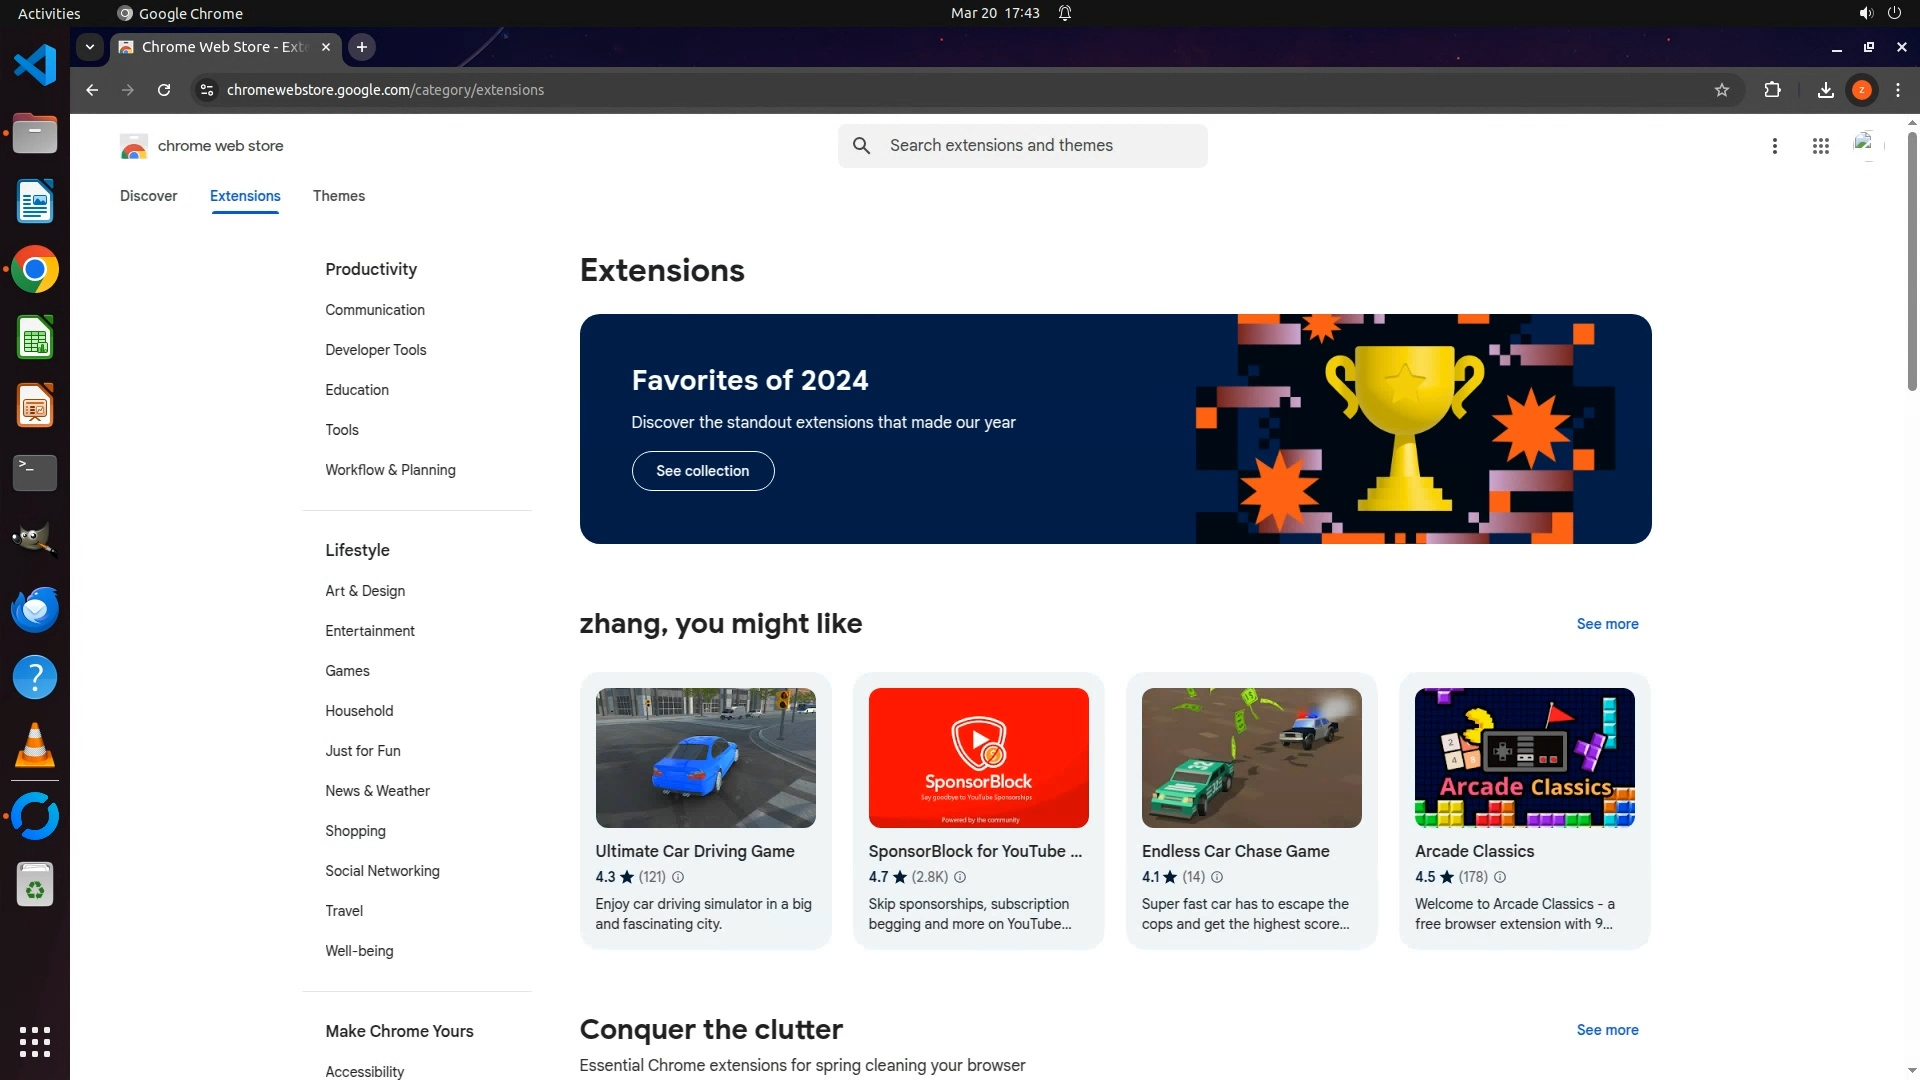Click the search magnifier icon

pyautogui.click(x=861, y=146)
